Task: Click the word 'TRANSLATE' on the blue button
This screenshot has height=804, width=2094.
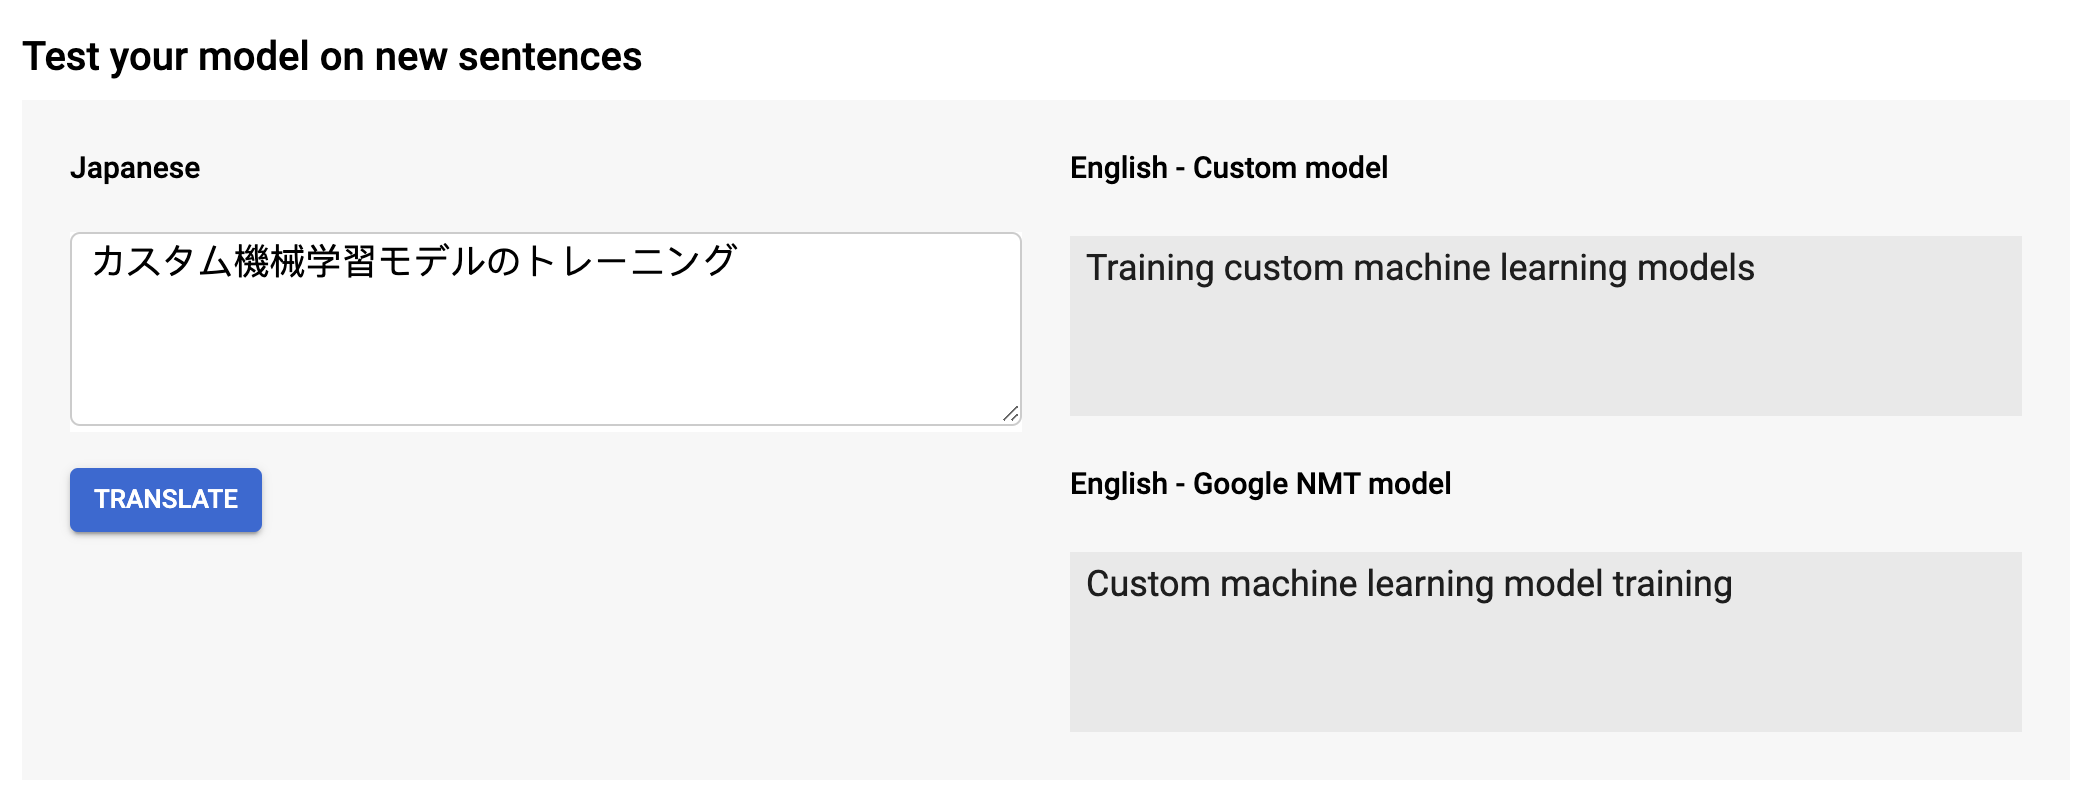Action: click(x=165, y=499)
